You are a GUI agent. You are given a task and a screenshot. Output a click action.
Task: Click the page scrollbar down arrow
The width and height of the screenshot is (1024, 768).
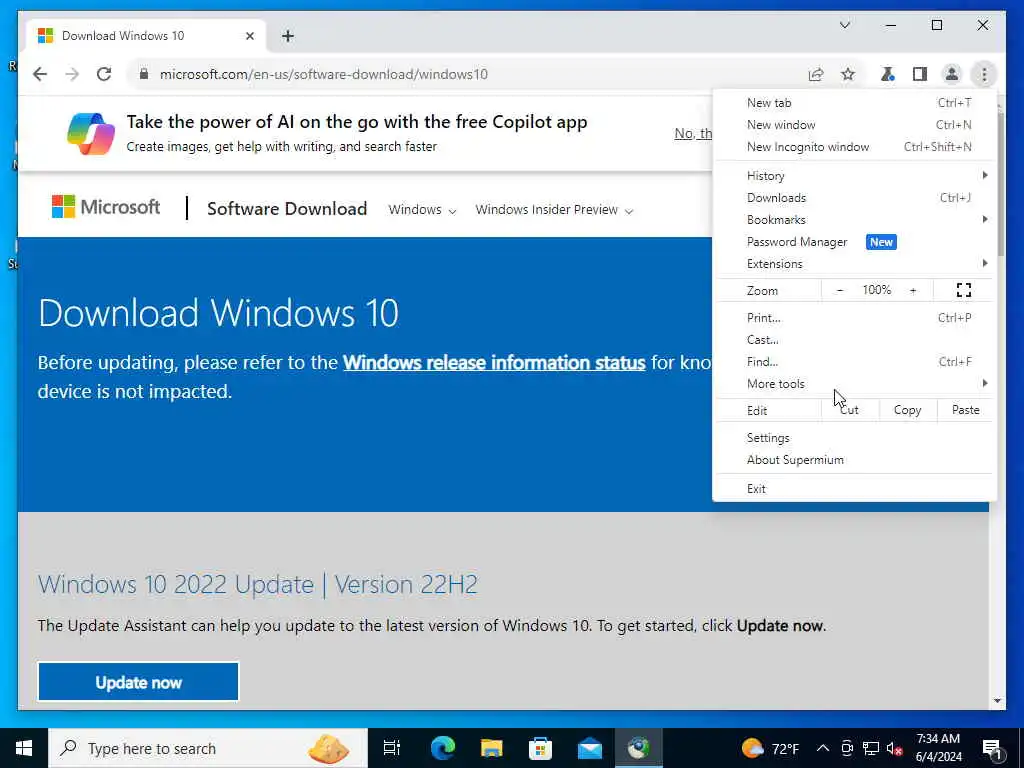997,701
